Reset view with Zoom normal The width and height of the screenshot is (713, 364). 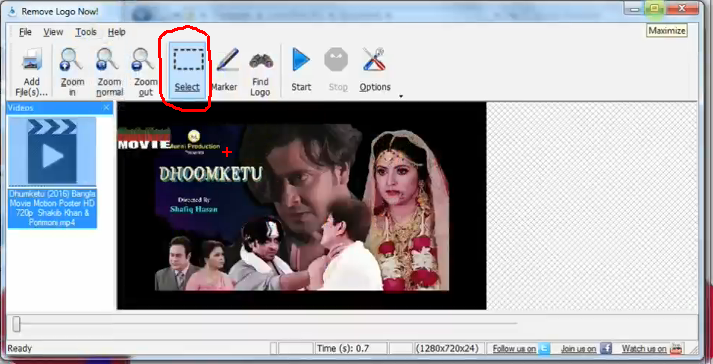click(109, 72)
